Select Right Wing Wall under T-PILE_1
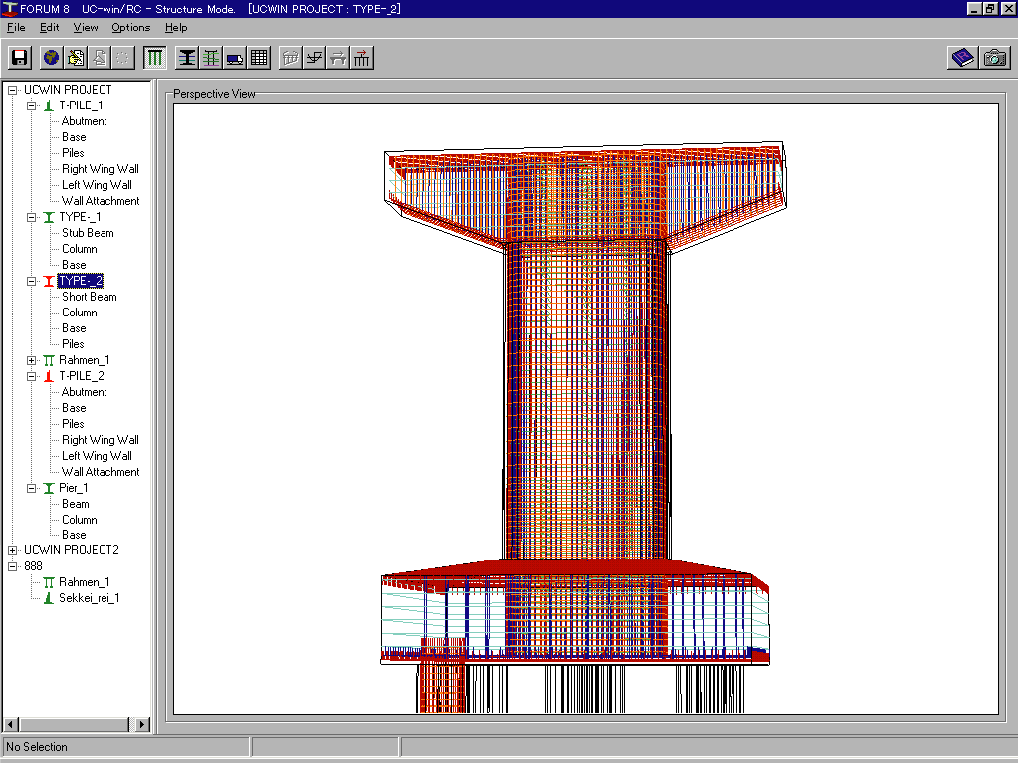1018x764 pixels. click(x=100, y=169)
